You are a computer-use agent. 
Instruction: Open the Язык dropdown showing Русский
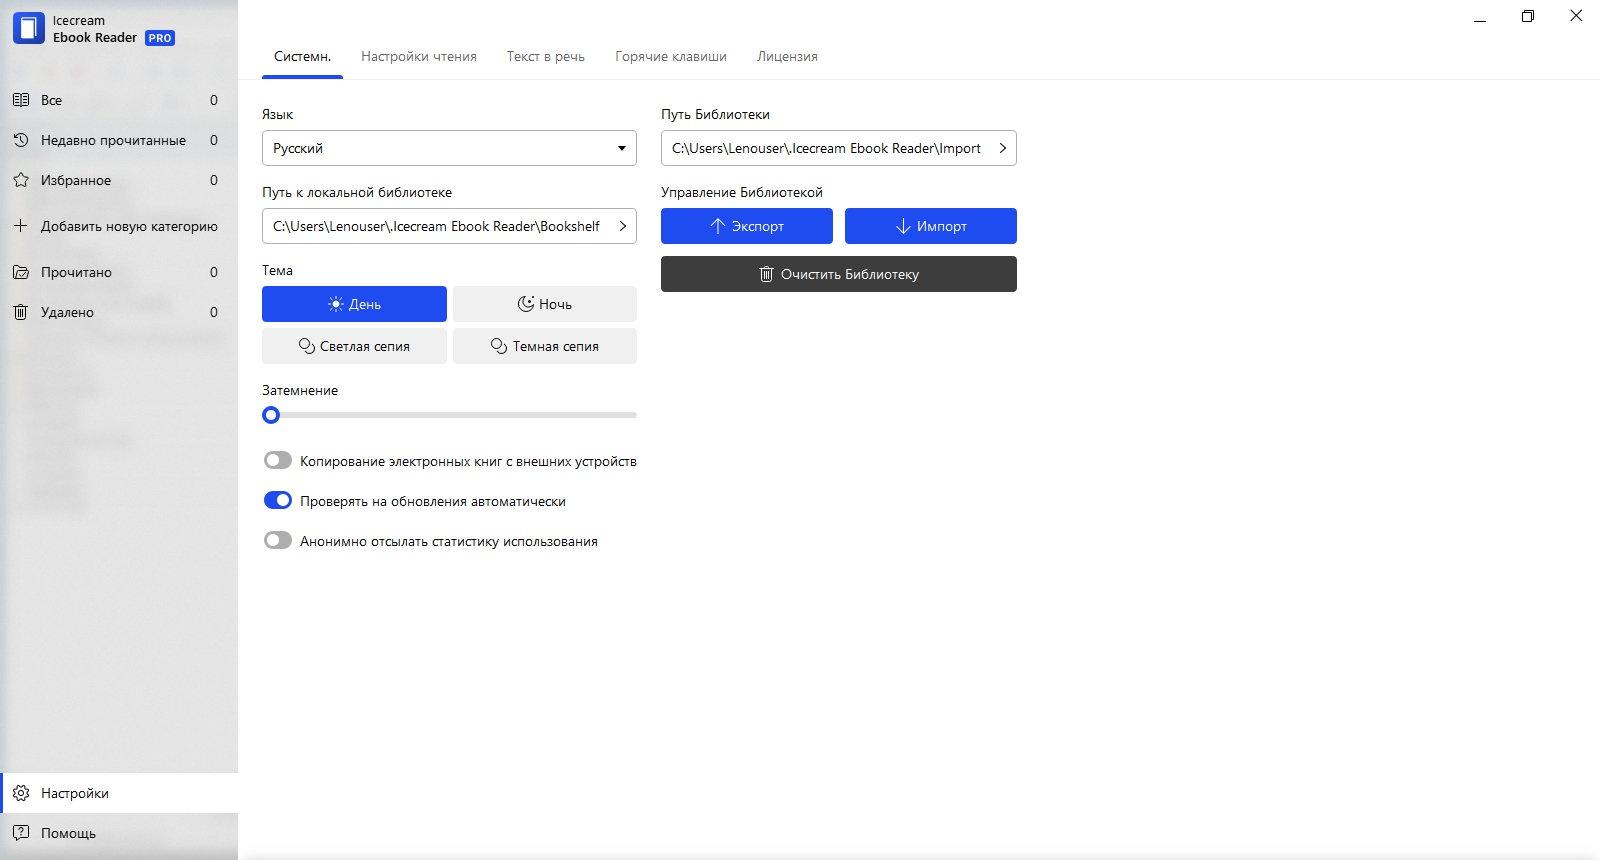coord(449,148)
